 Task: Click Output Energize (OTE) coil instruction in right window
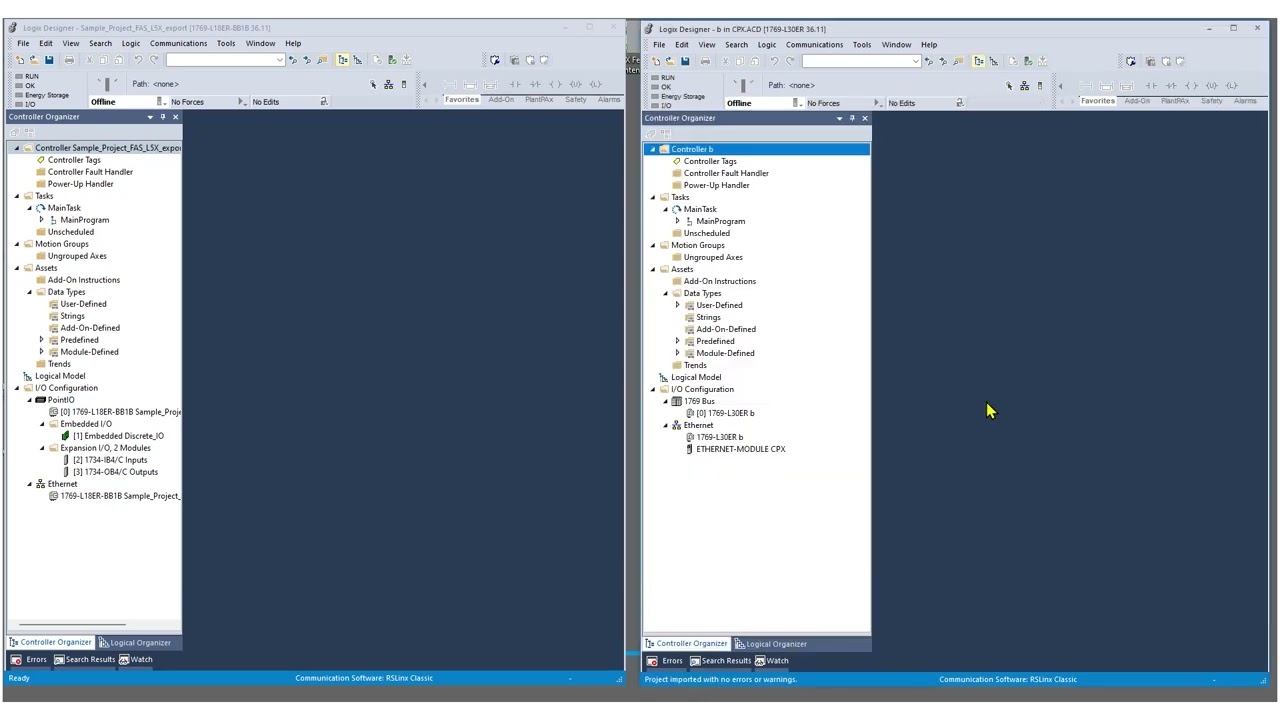click(1191, 86)
